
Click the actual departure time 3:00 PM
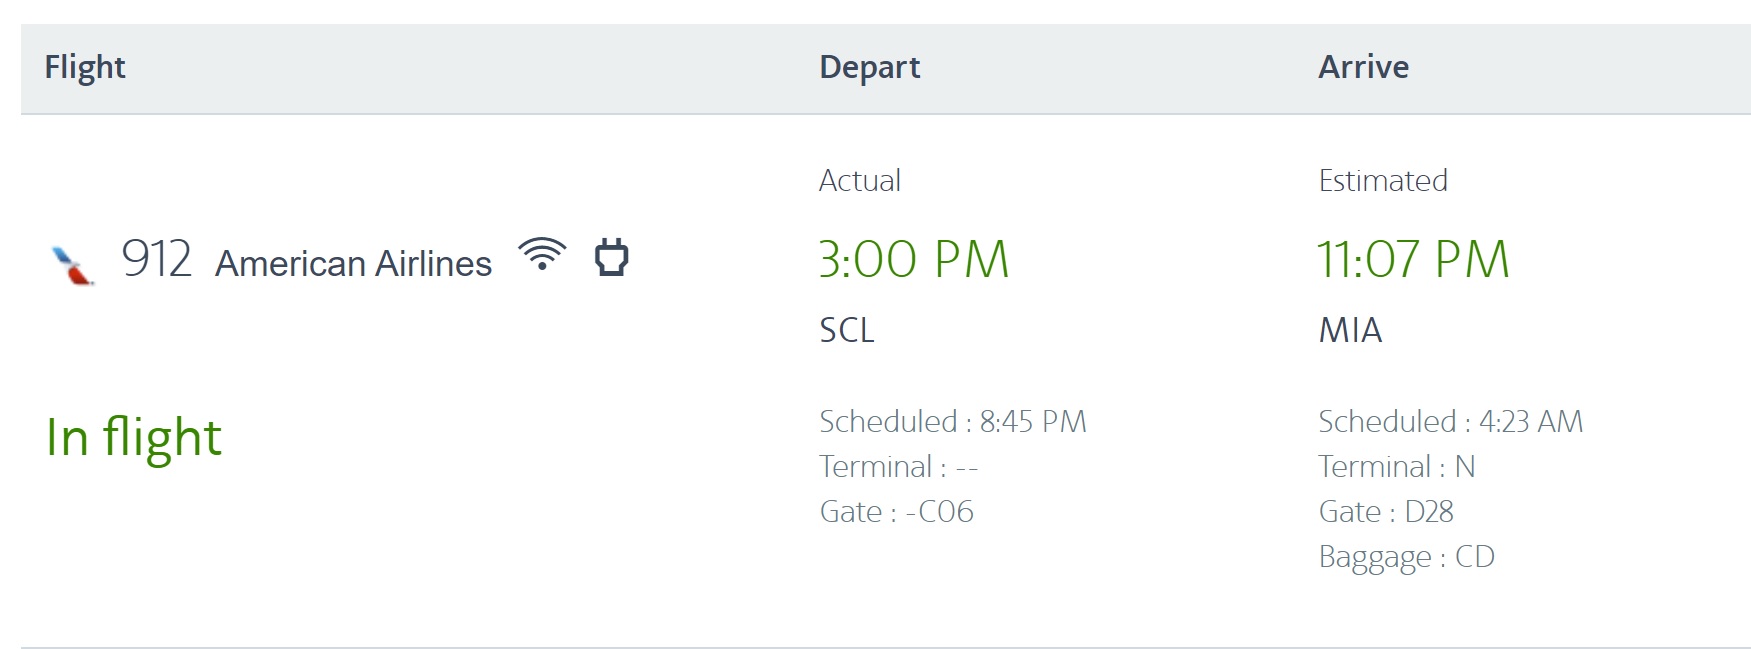[914, 259]
